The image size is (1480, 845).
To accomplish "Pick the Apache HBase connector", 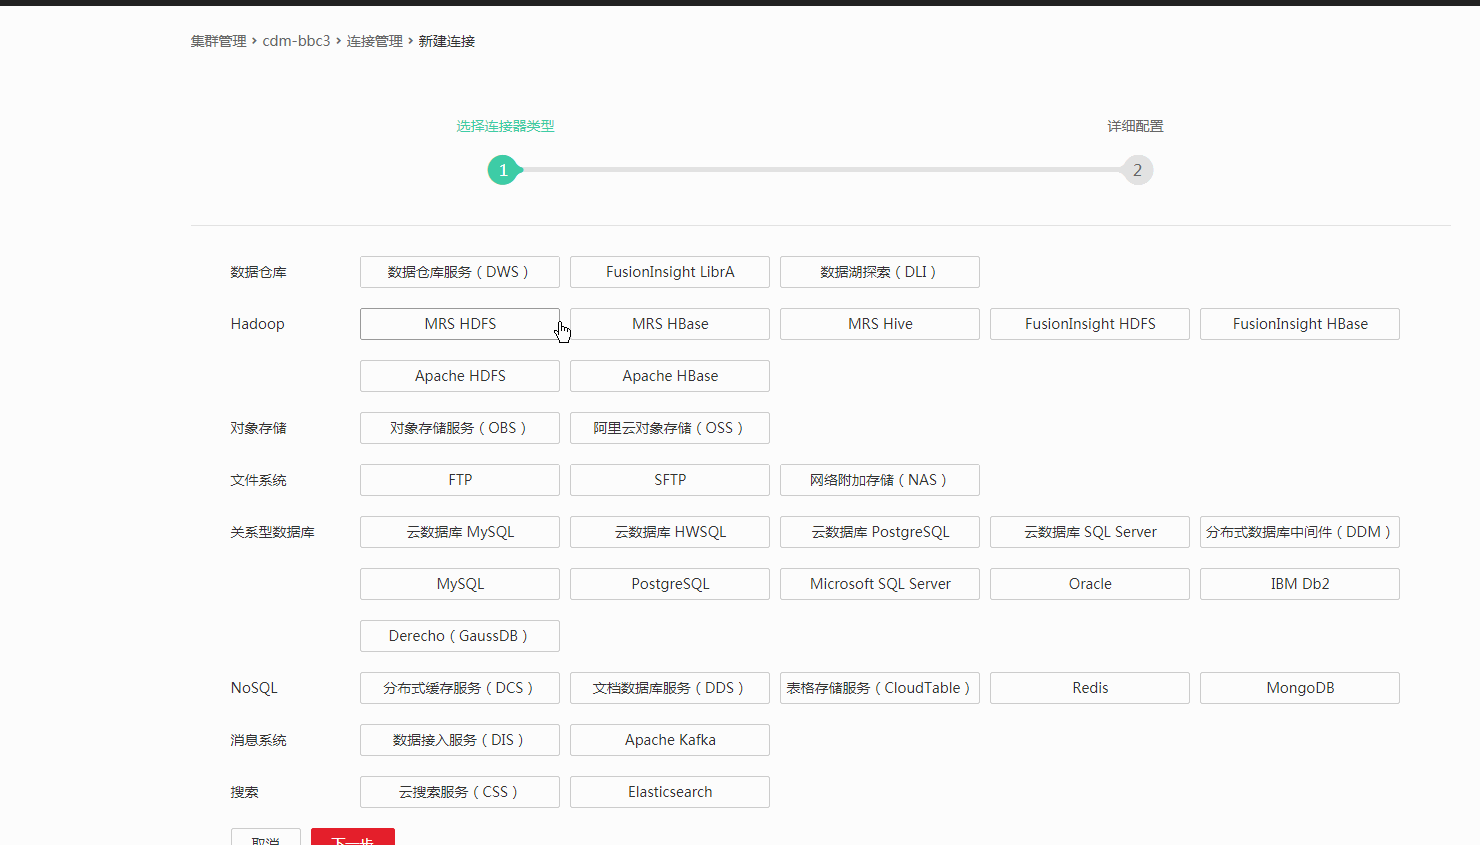I will 670,376.
